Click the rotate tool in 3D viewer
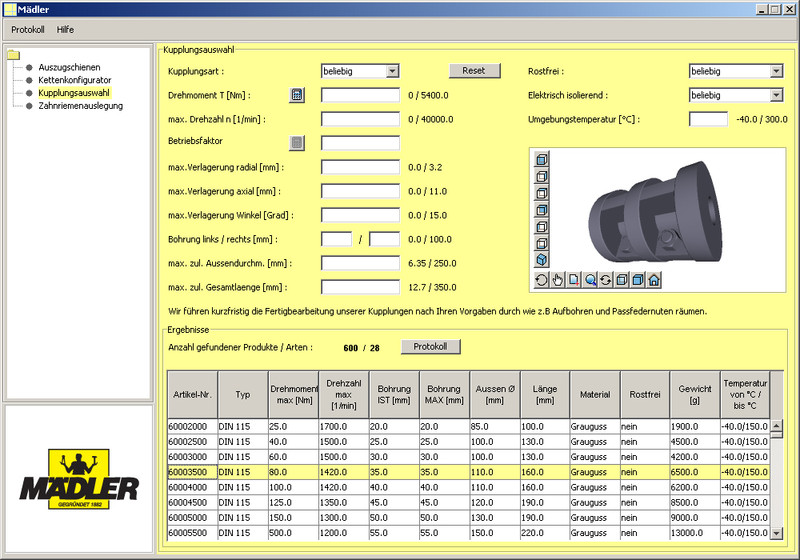This screenshot has height=560, width=800. pyautogui.click(x=542, y=280)
